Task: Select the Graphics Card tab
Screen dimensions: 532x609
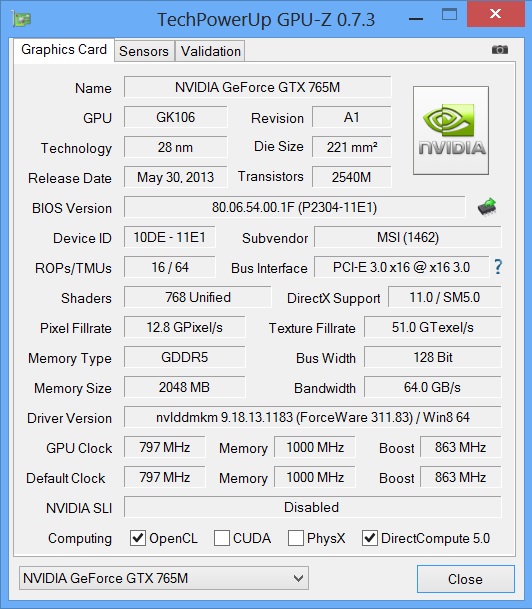Action: tap(64, 50)
